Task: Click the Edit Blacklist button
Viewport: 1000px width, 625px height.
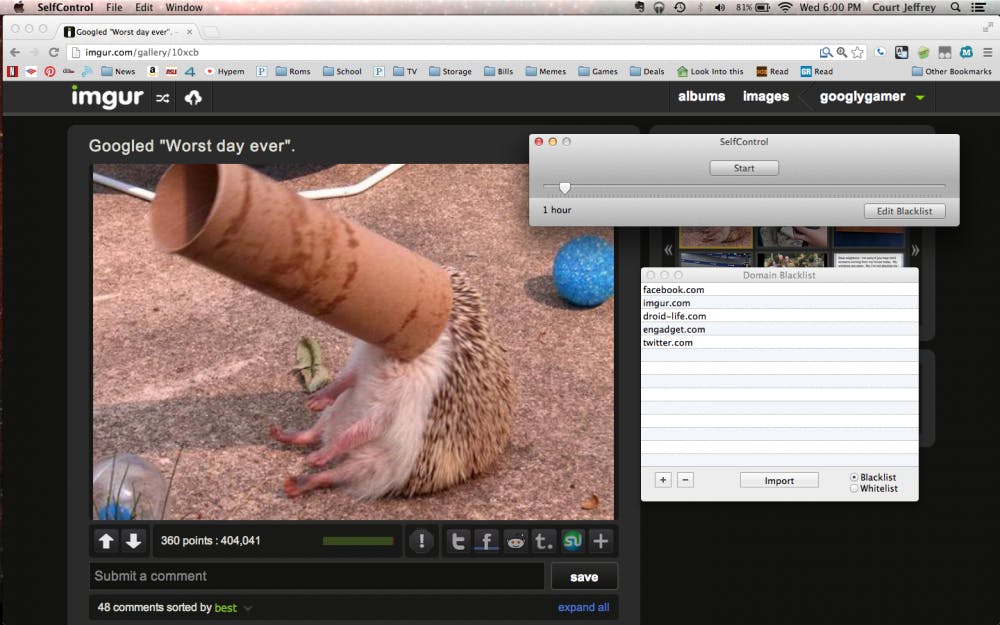Action: click(904, 211)
